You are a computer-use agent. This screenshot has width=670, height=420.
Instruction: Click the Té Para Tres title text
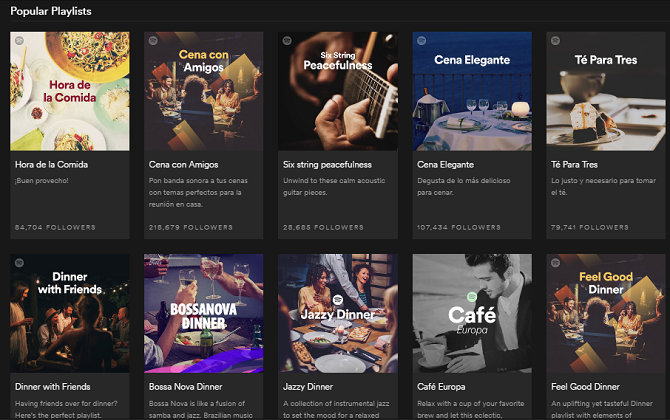(573, 165)
